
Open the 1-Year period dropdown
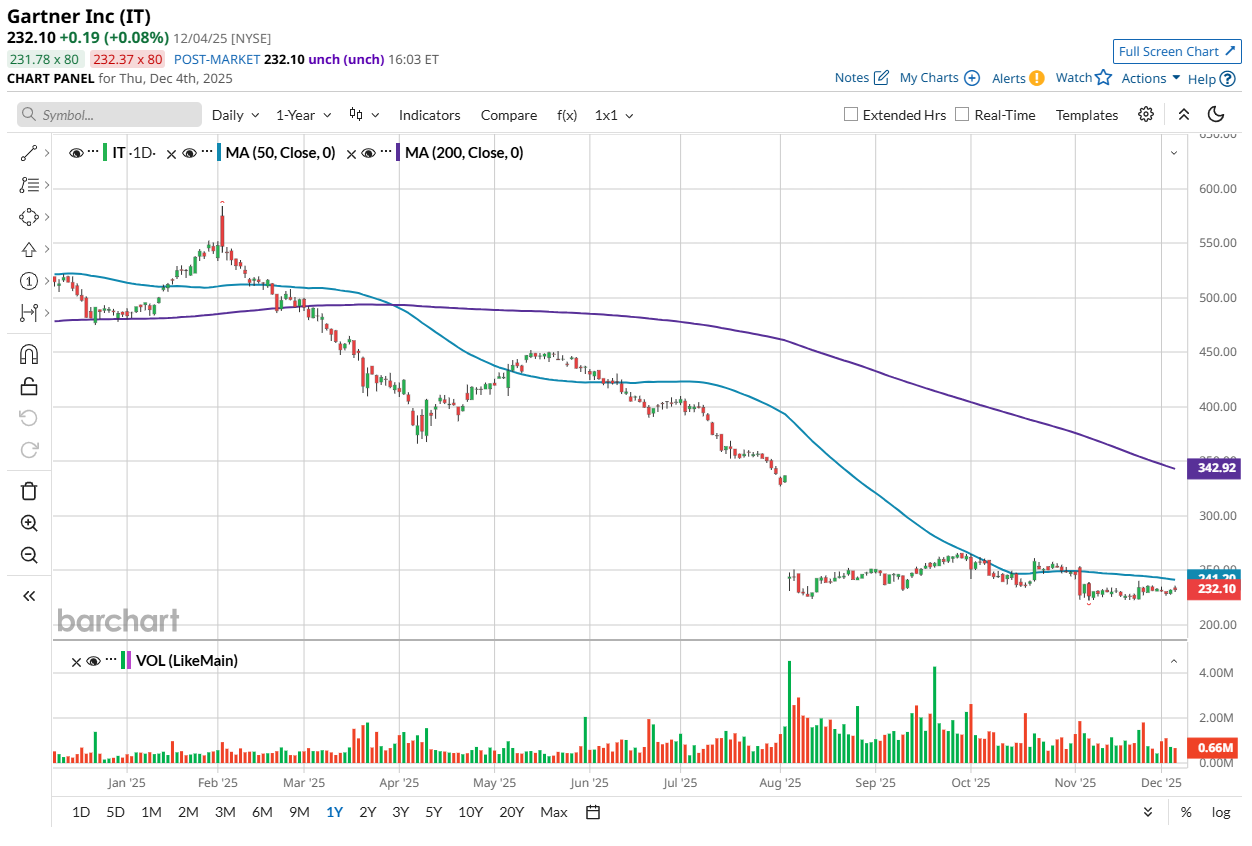(x=303, y=115)
